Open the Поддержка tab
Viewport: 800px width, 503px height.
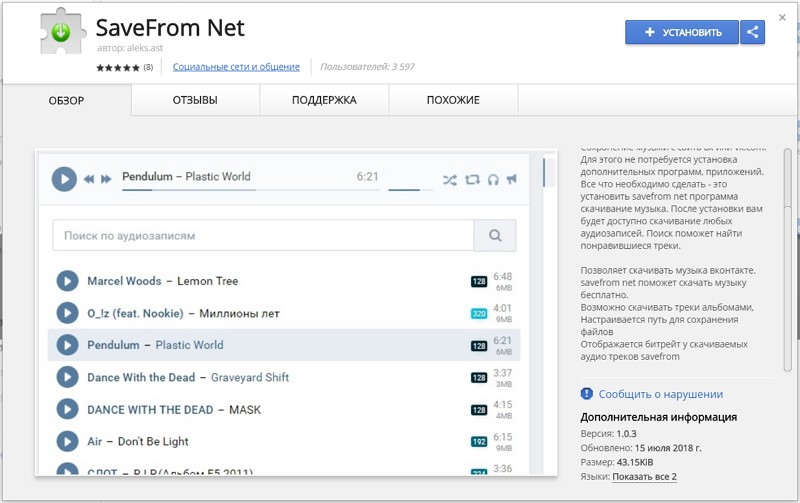[x=324, y=100]
